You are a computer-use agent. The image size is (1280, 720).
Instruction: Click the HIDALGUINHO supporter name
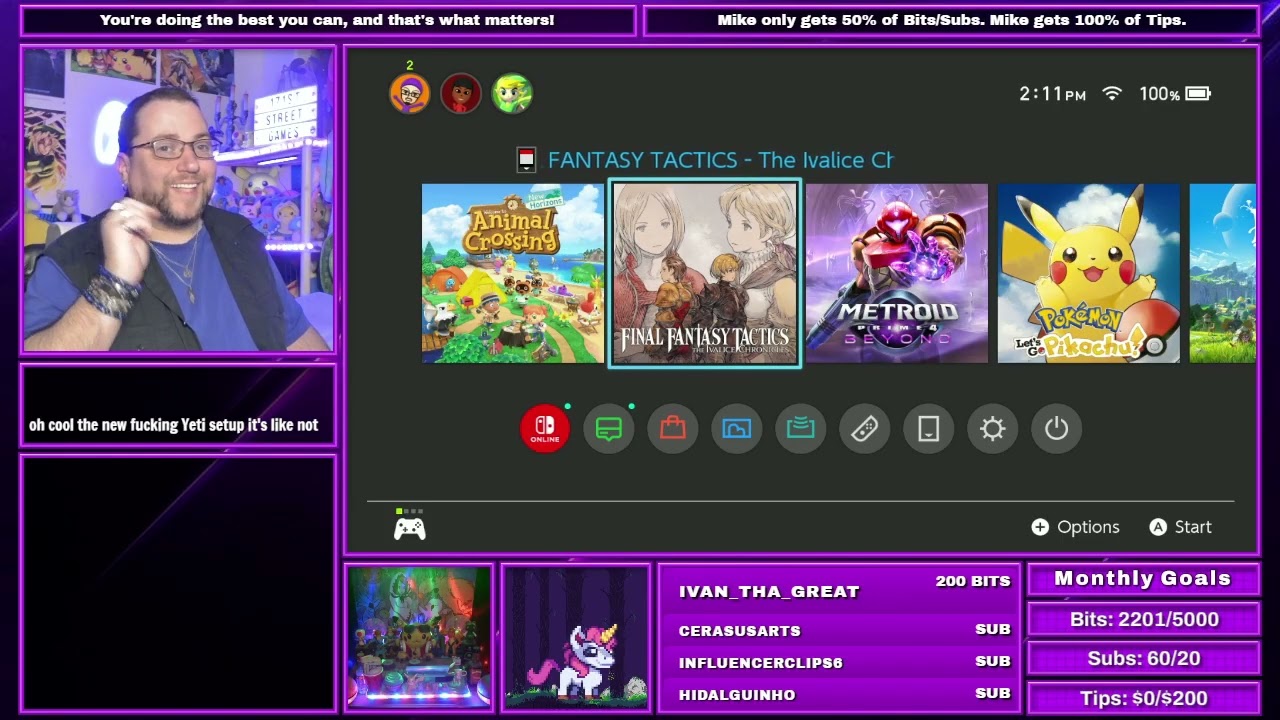(737, 695)
